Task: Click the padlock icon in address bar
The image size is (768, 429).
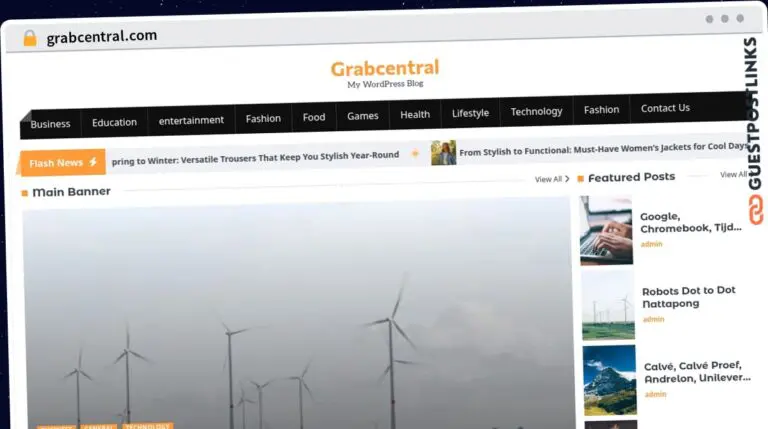Action: coord(30,38)
